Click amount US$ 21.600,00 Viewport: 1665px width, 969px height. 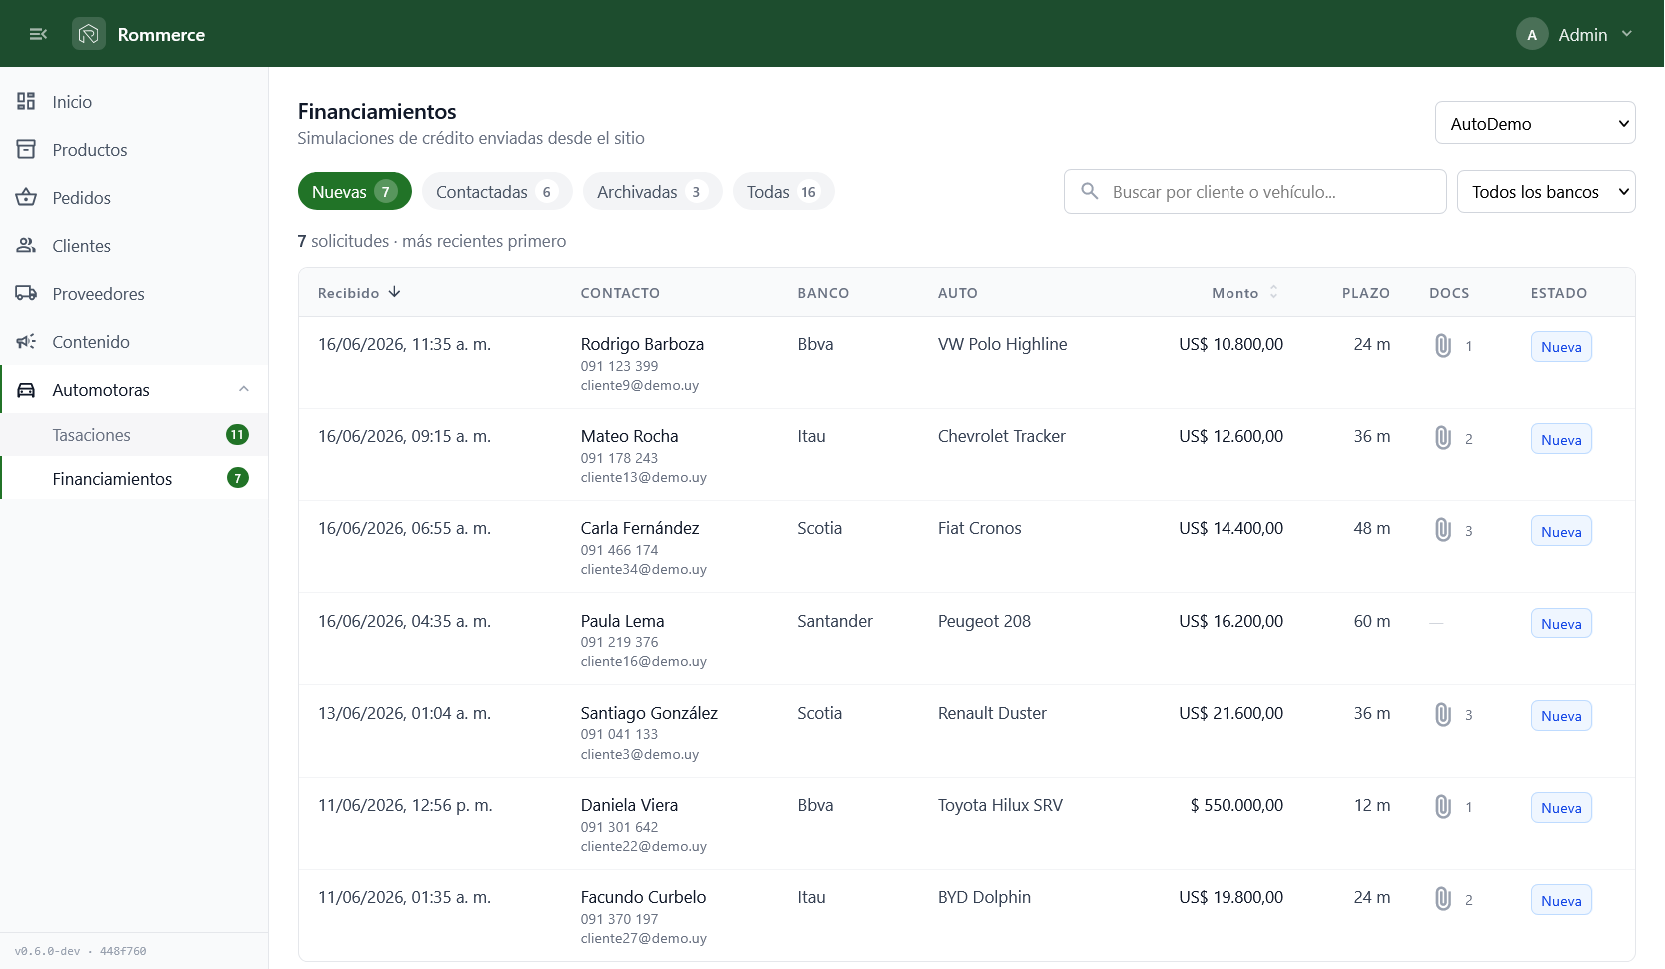coord(1231,713)
